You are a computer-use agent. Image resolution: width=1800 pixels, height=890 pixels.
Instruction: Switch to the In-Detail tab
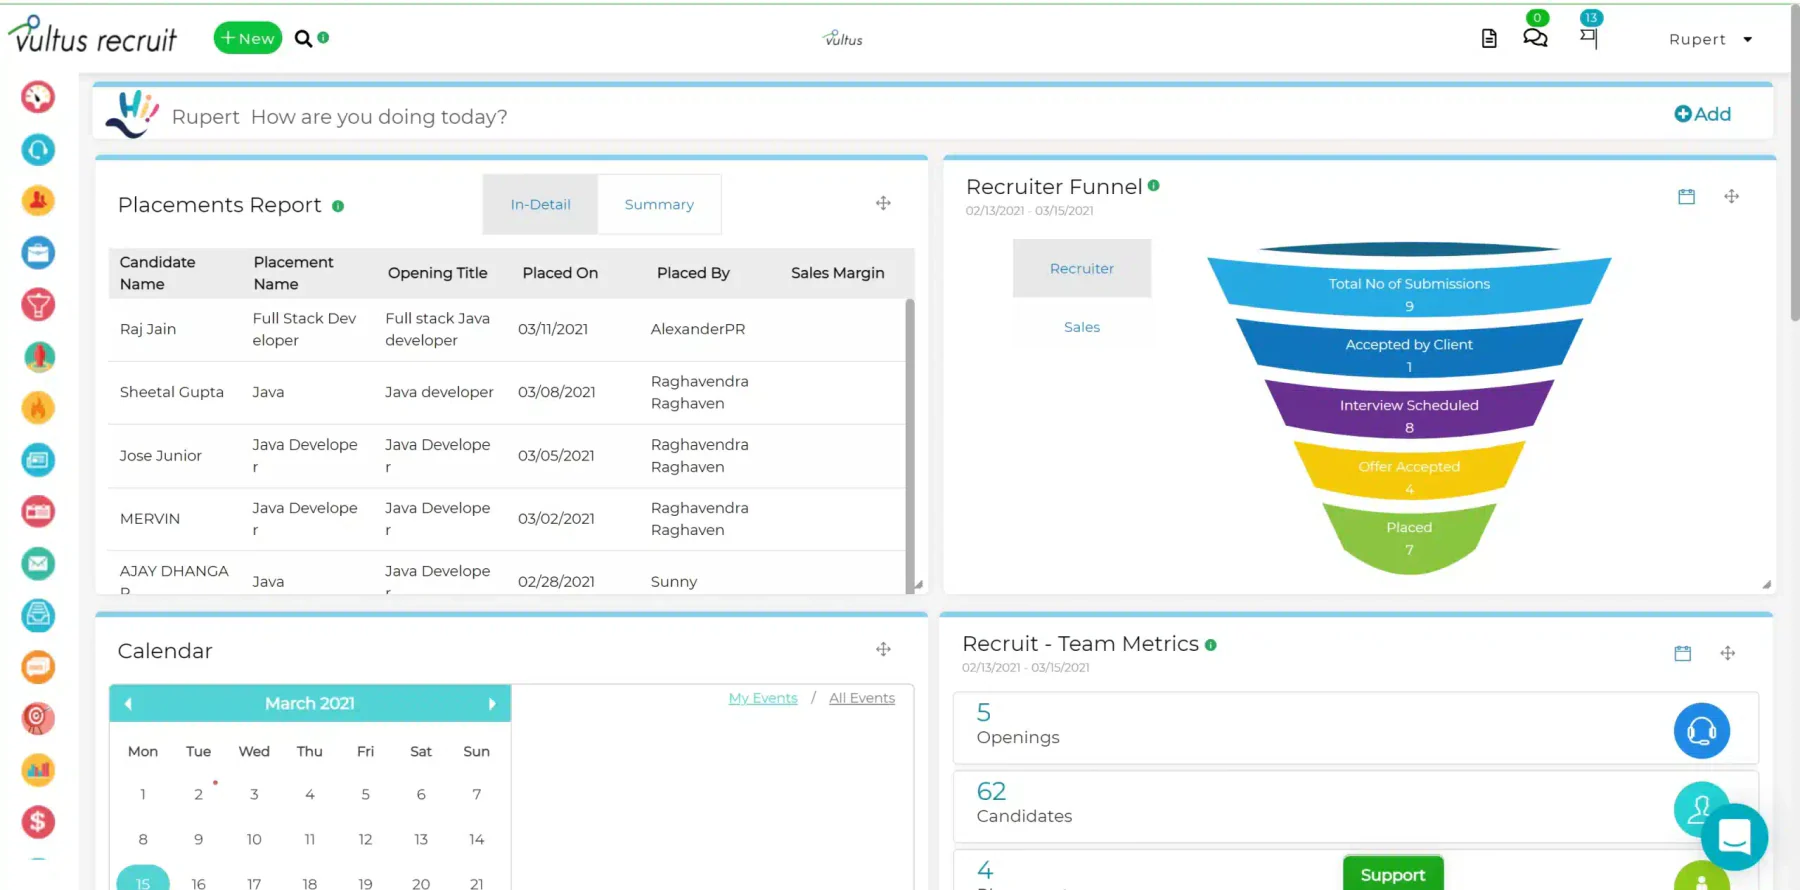click(x=540, y=204)
